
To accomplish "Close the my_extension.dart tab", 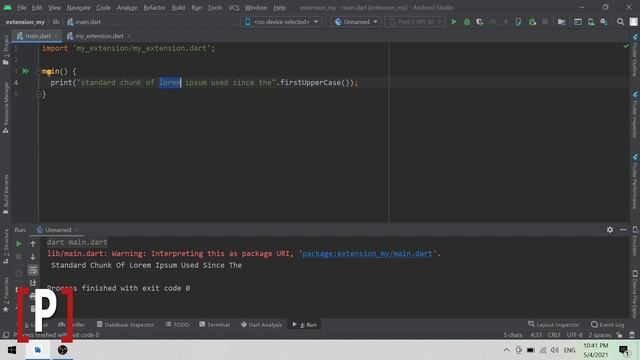I will 129,36.
